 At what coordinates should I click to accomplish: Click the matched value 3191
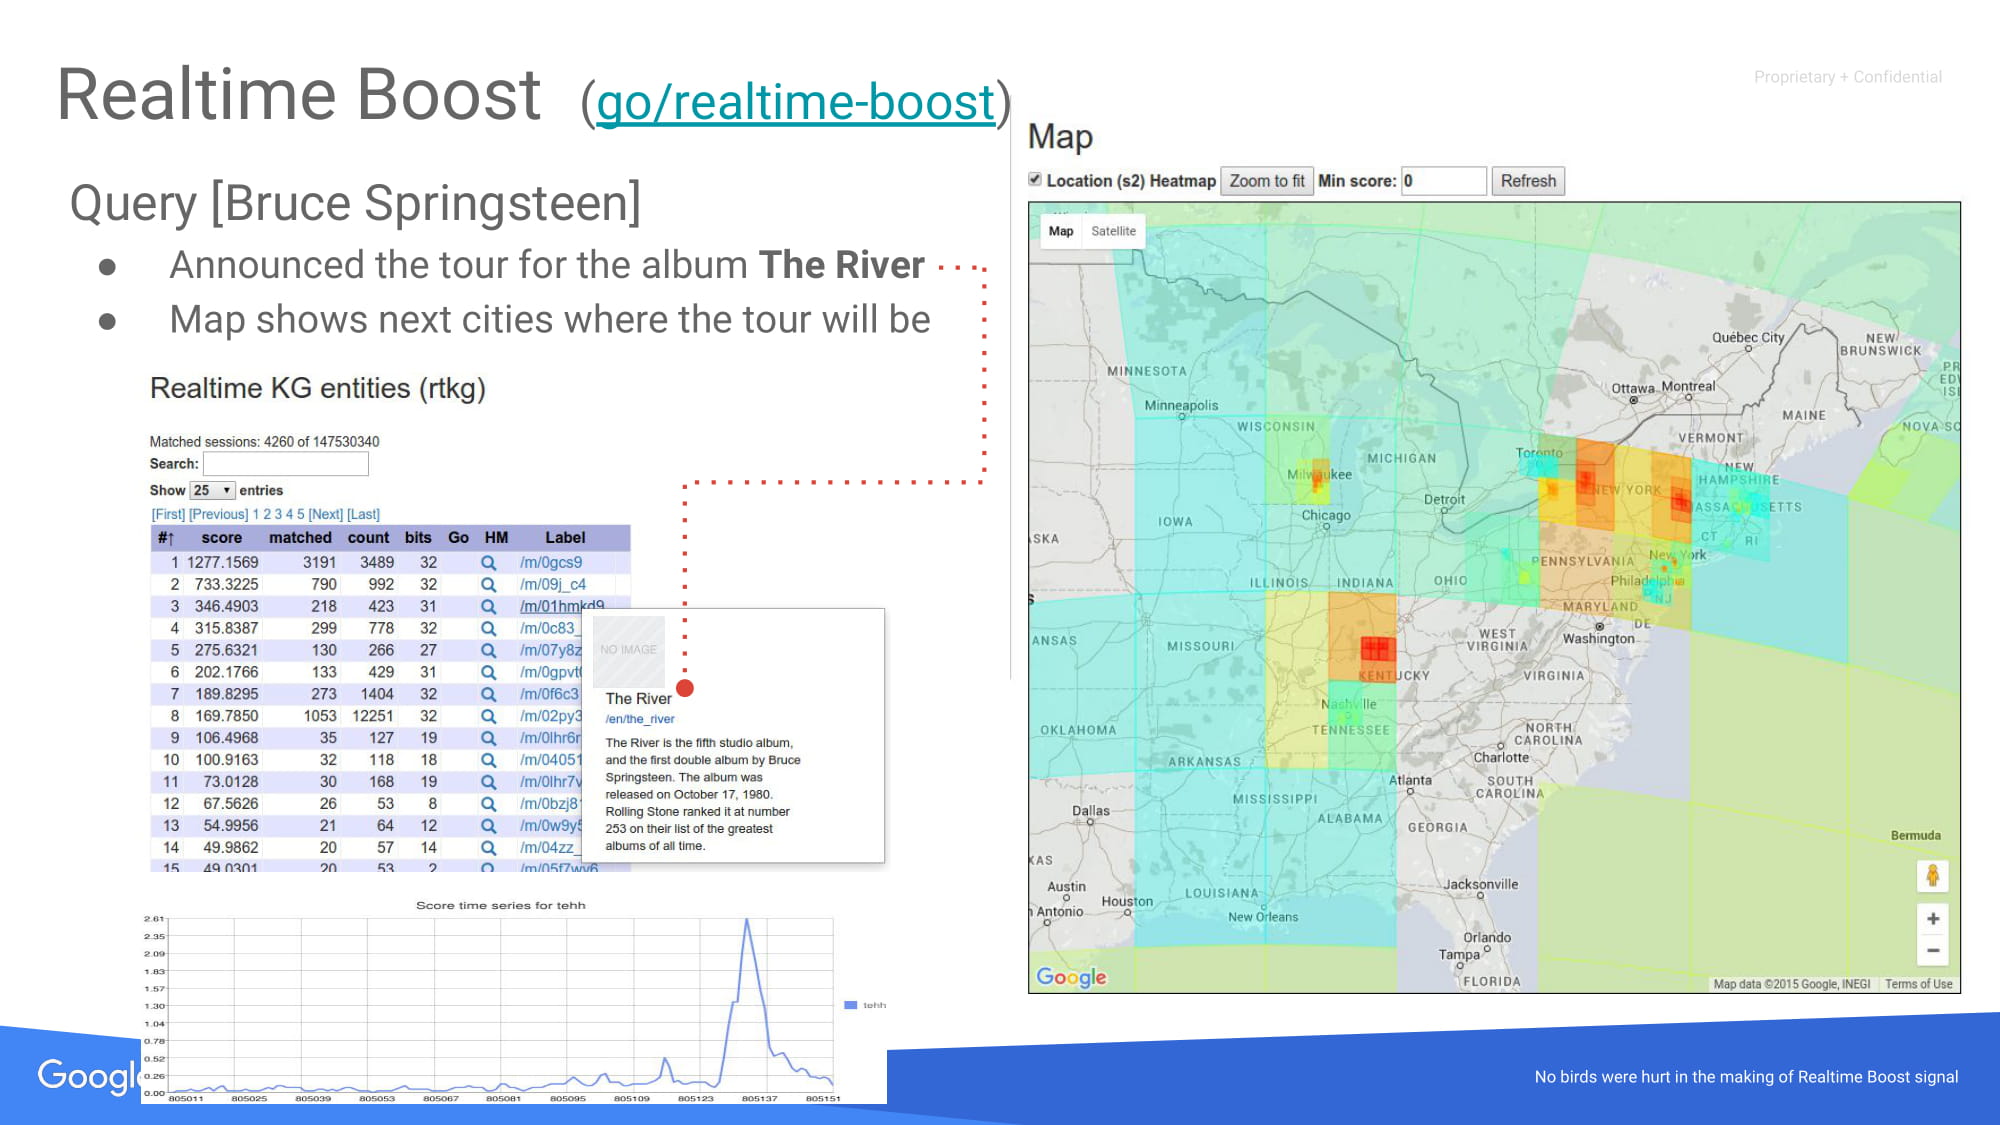pyautogui.click(x=319, y=563)
